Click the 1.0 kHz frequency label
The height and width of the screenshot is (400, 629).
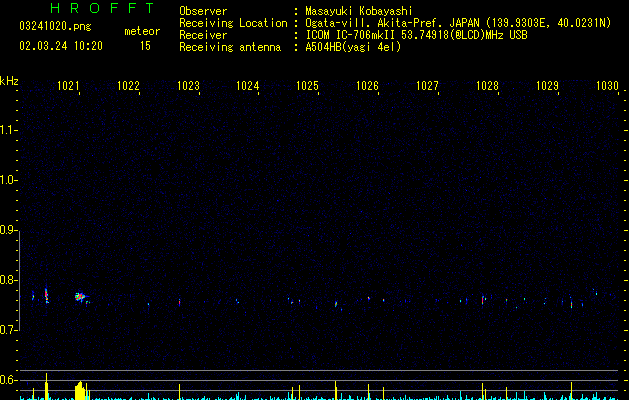point(8,180)
